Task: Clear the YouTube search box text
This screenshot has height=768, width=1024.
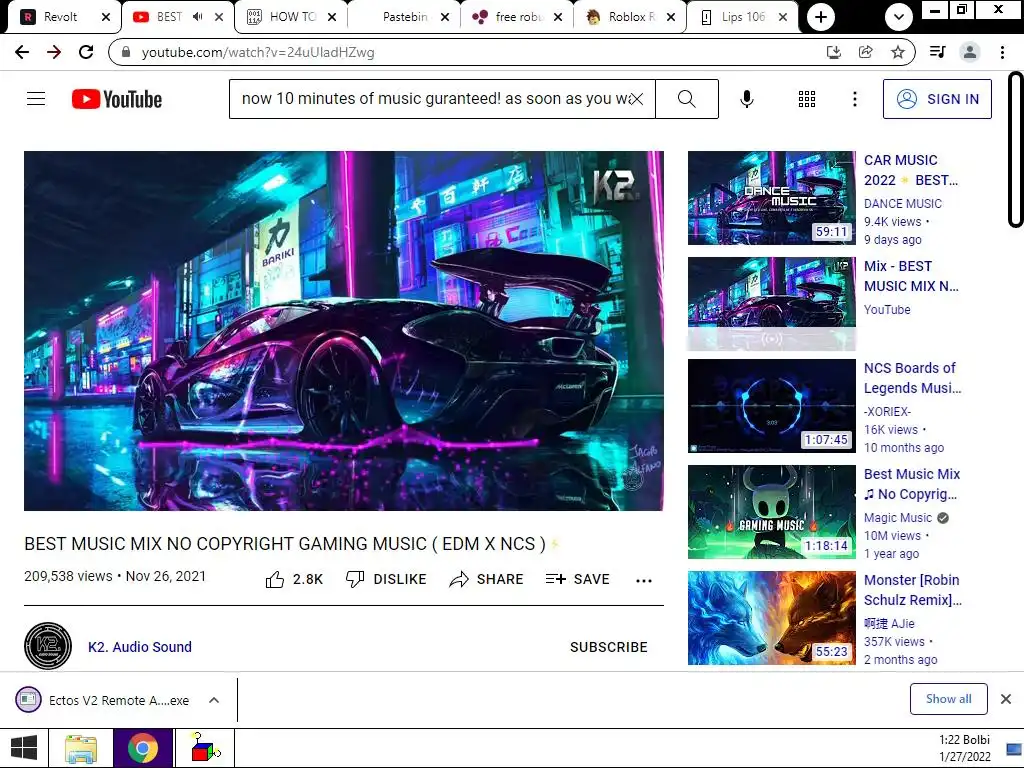Action: 637,99
